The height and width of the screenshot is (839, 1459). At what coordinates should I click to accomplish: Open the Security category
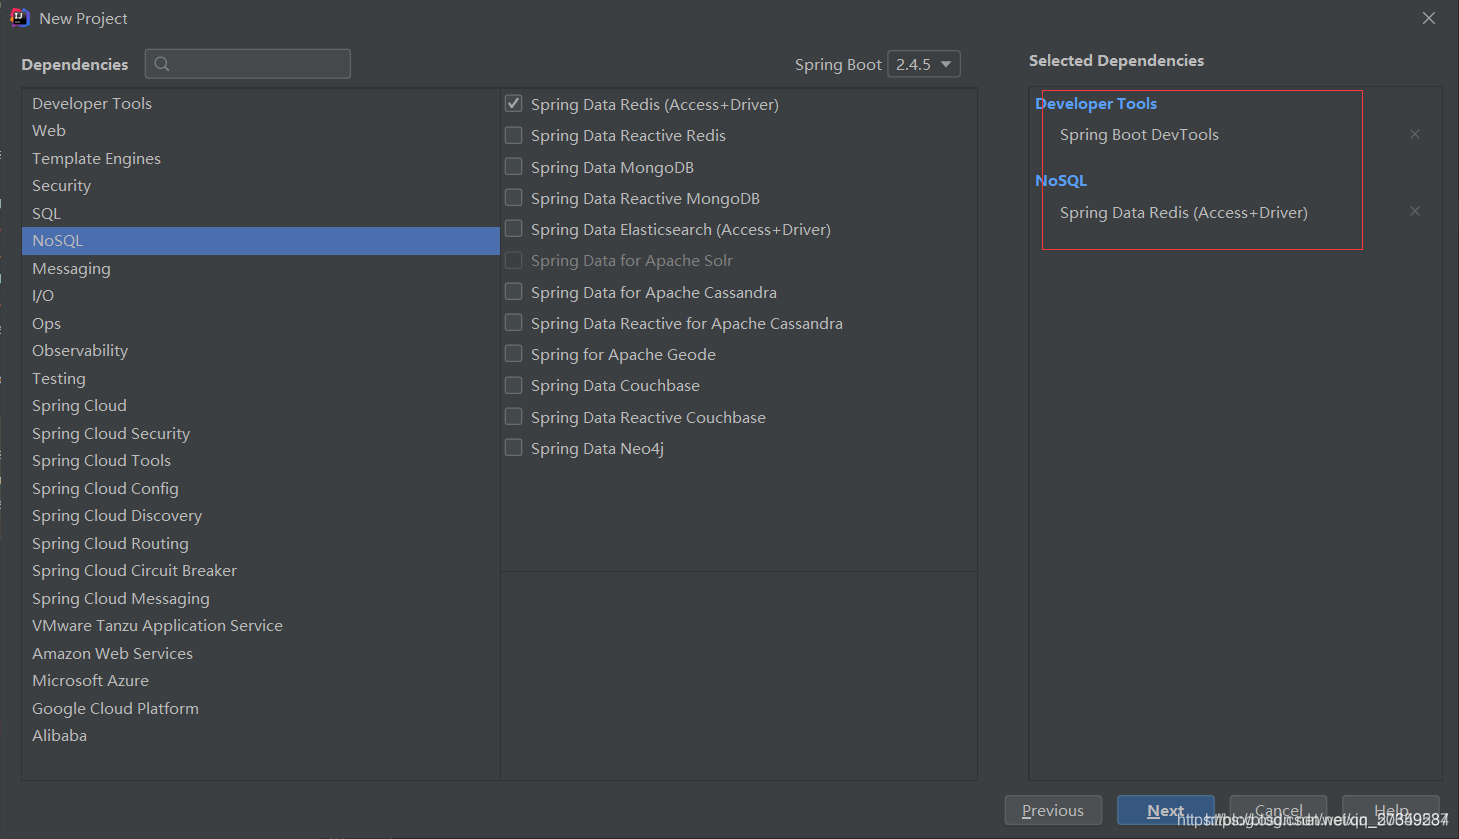[x=260, y=185]
